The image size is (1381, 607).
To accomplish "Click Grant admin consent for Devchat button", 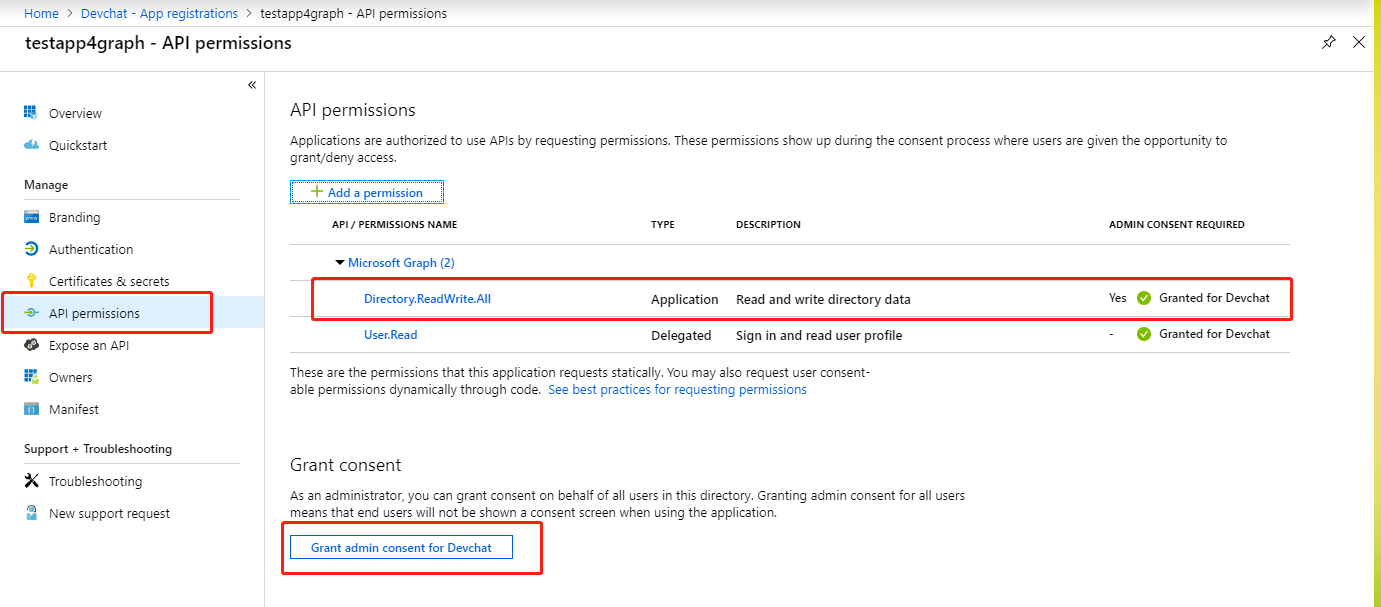I will (401, 547).
